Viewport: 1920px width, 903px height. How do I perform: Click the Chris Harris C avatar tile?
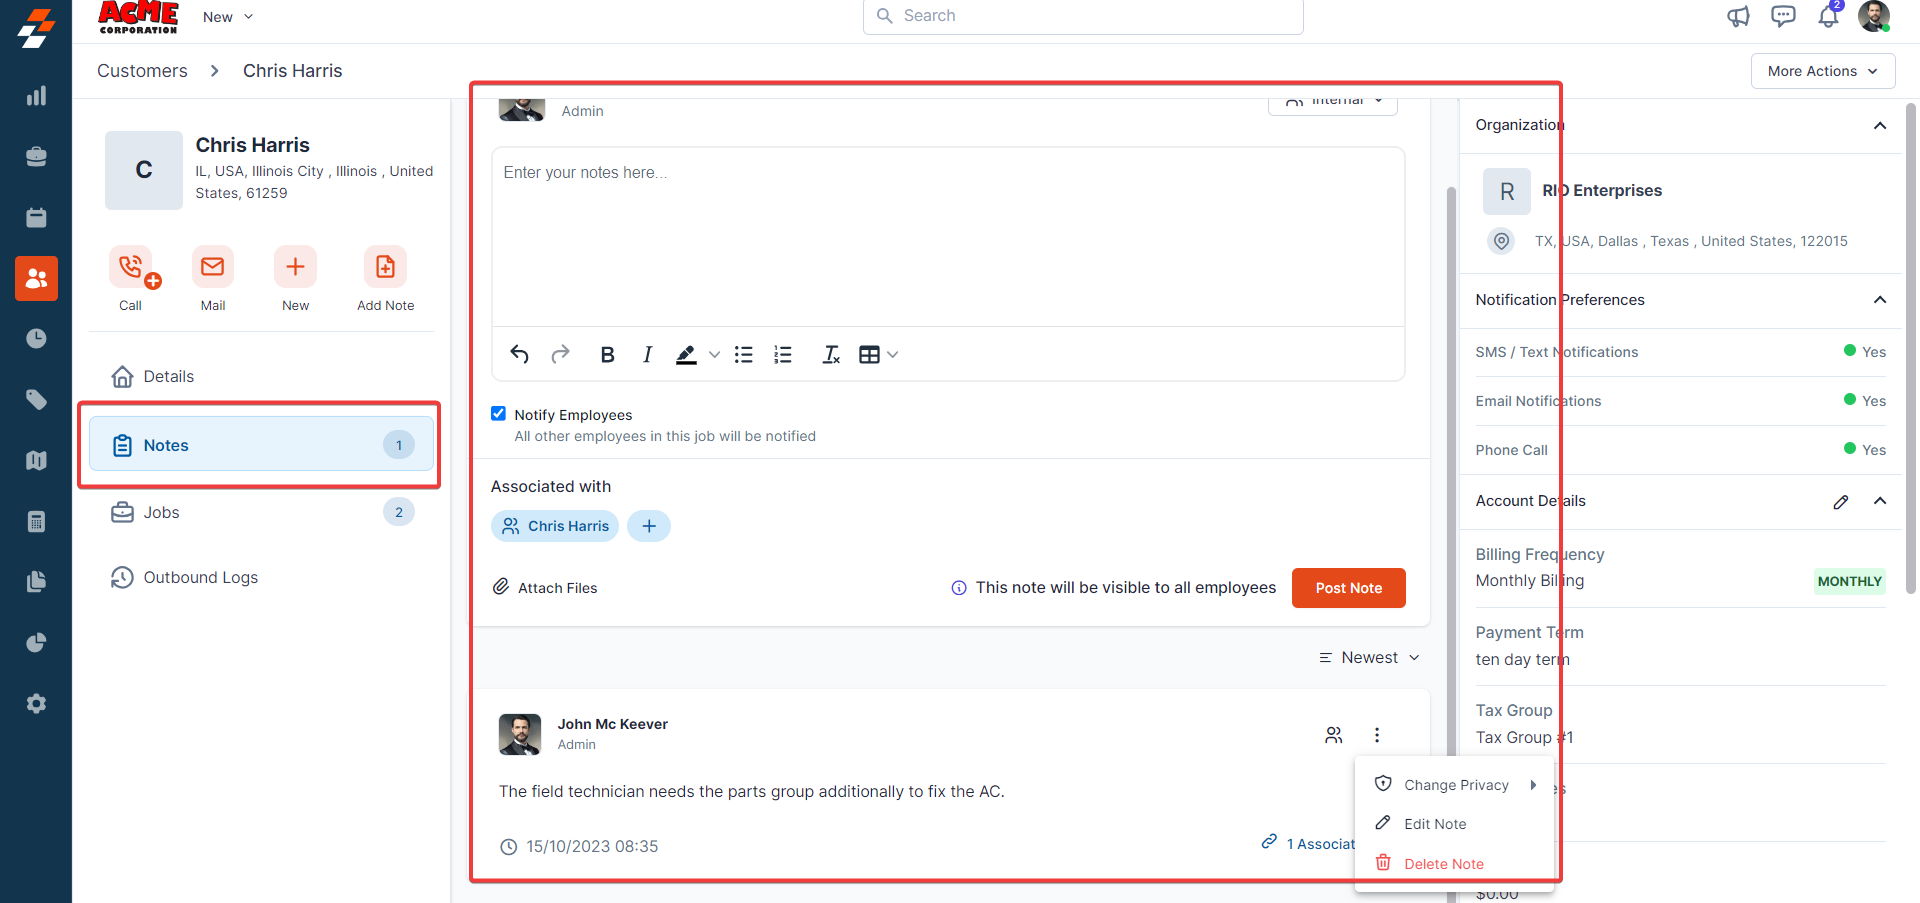click(x=144, y=170)
